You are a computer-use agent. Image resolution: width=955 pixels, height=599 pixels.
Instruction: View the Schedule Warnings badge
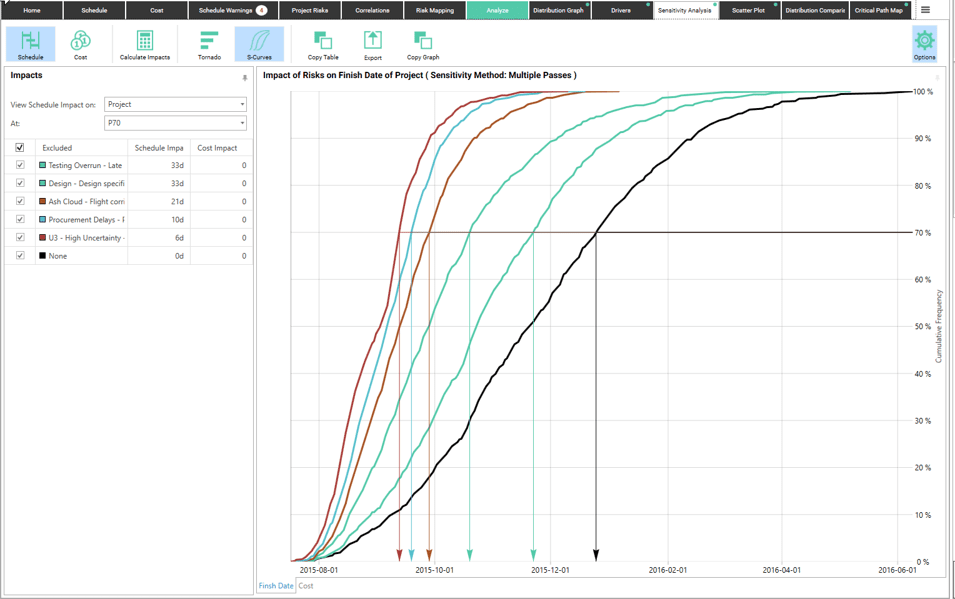pyautogui.click(x=263, y=10)
